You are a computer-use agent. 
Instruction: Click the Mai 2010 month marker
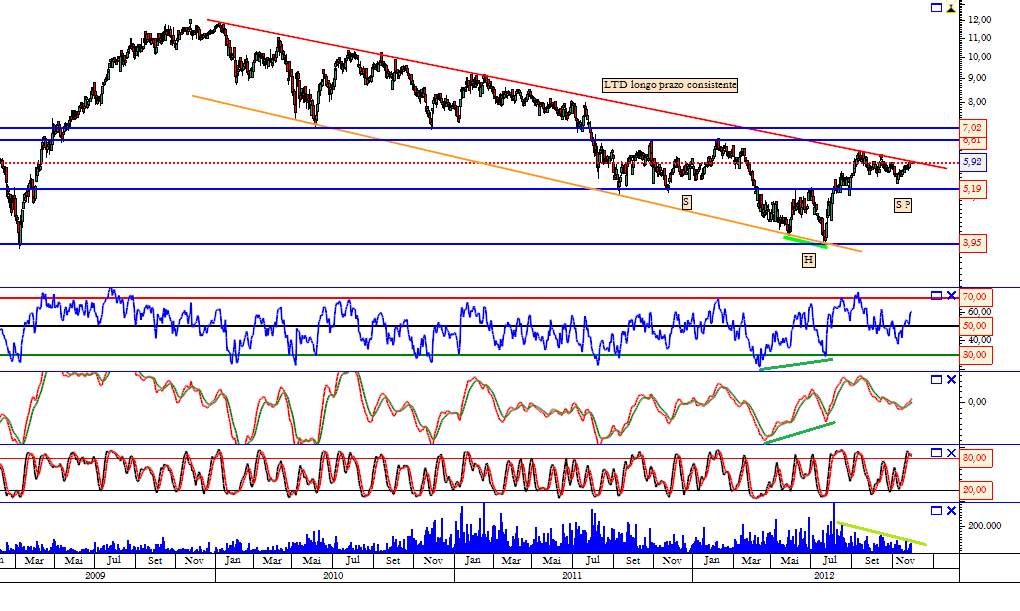pos(312,560)
